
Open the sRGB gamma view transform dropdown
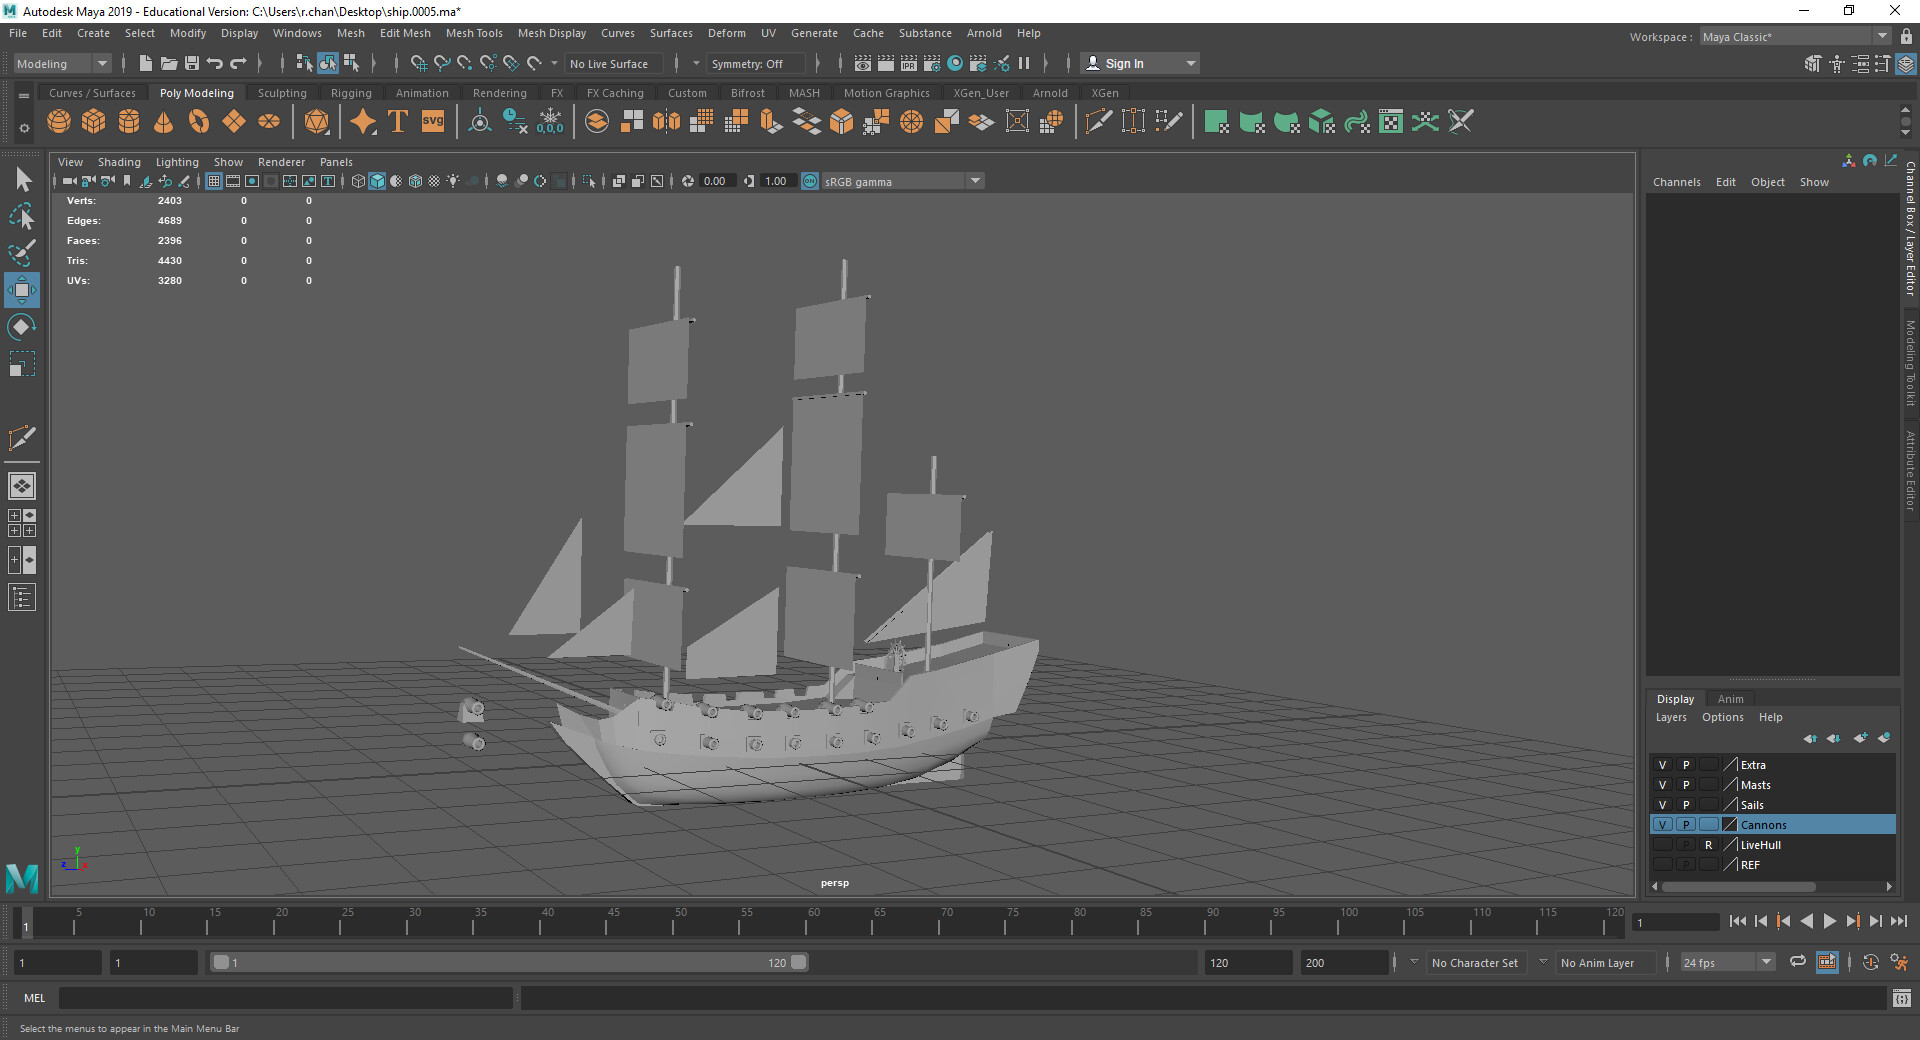pyautogui.click(x=975, y=181)
